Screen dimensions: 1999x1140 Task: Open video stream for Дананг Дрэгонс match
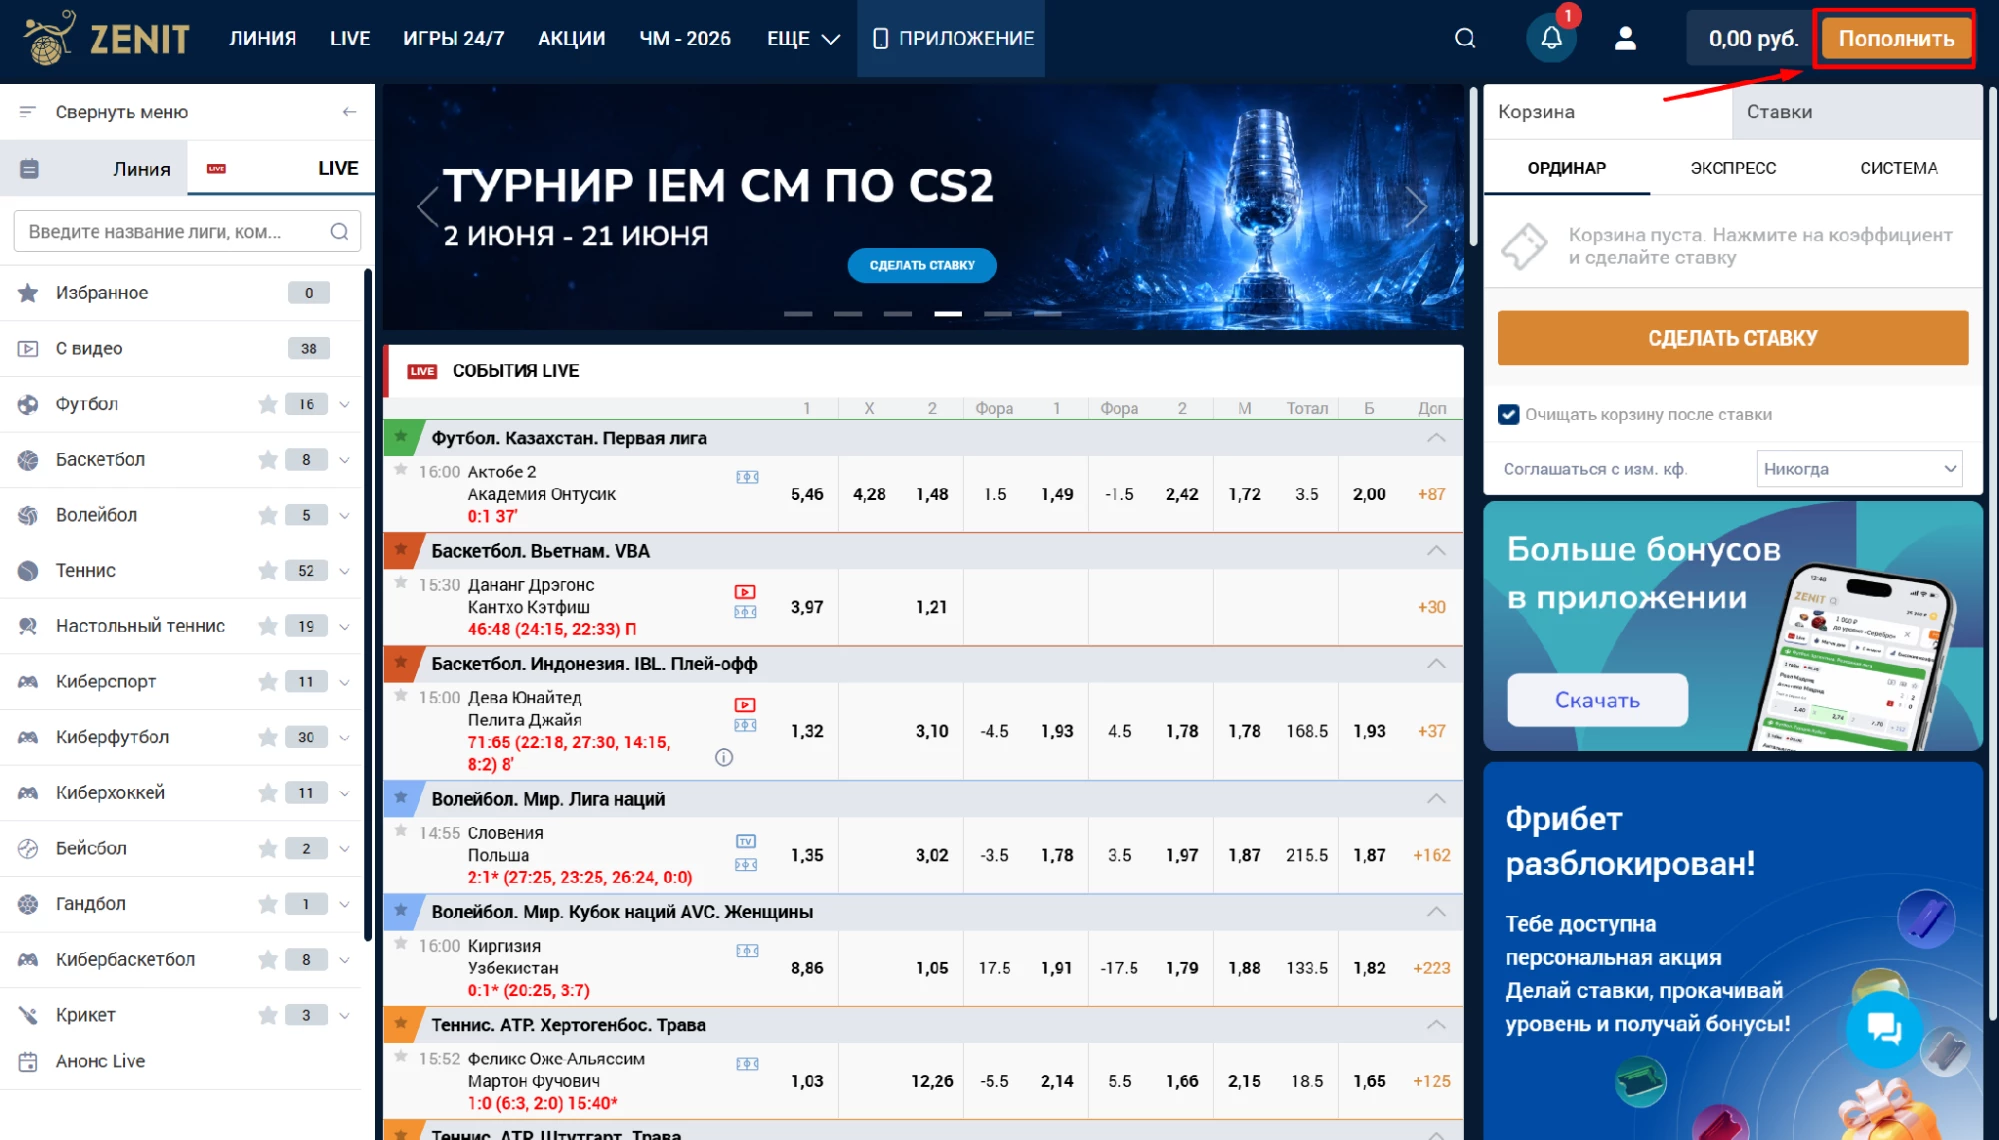click(x=745, y=592)
